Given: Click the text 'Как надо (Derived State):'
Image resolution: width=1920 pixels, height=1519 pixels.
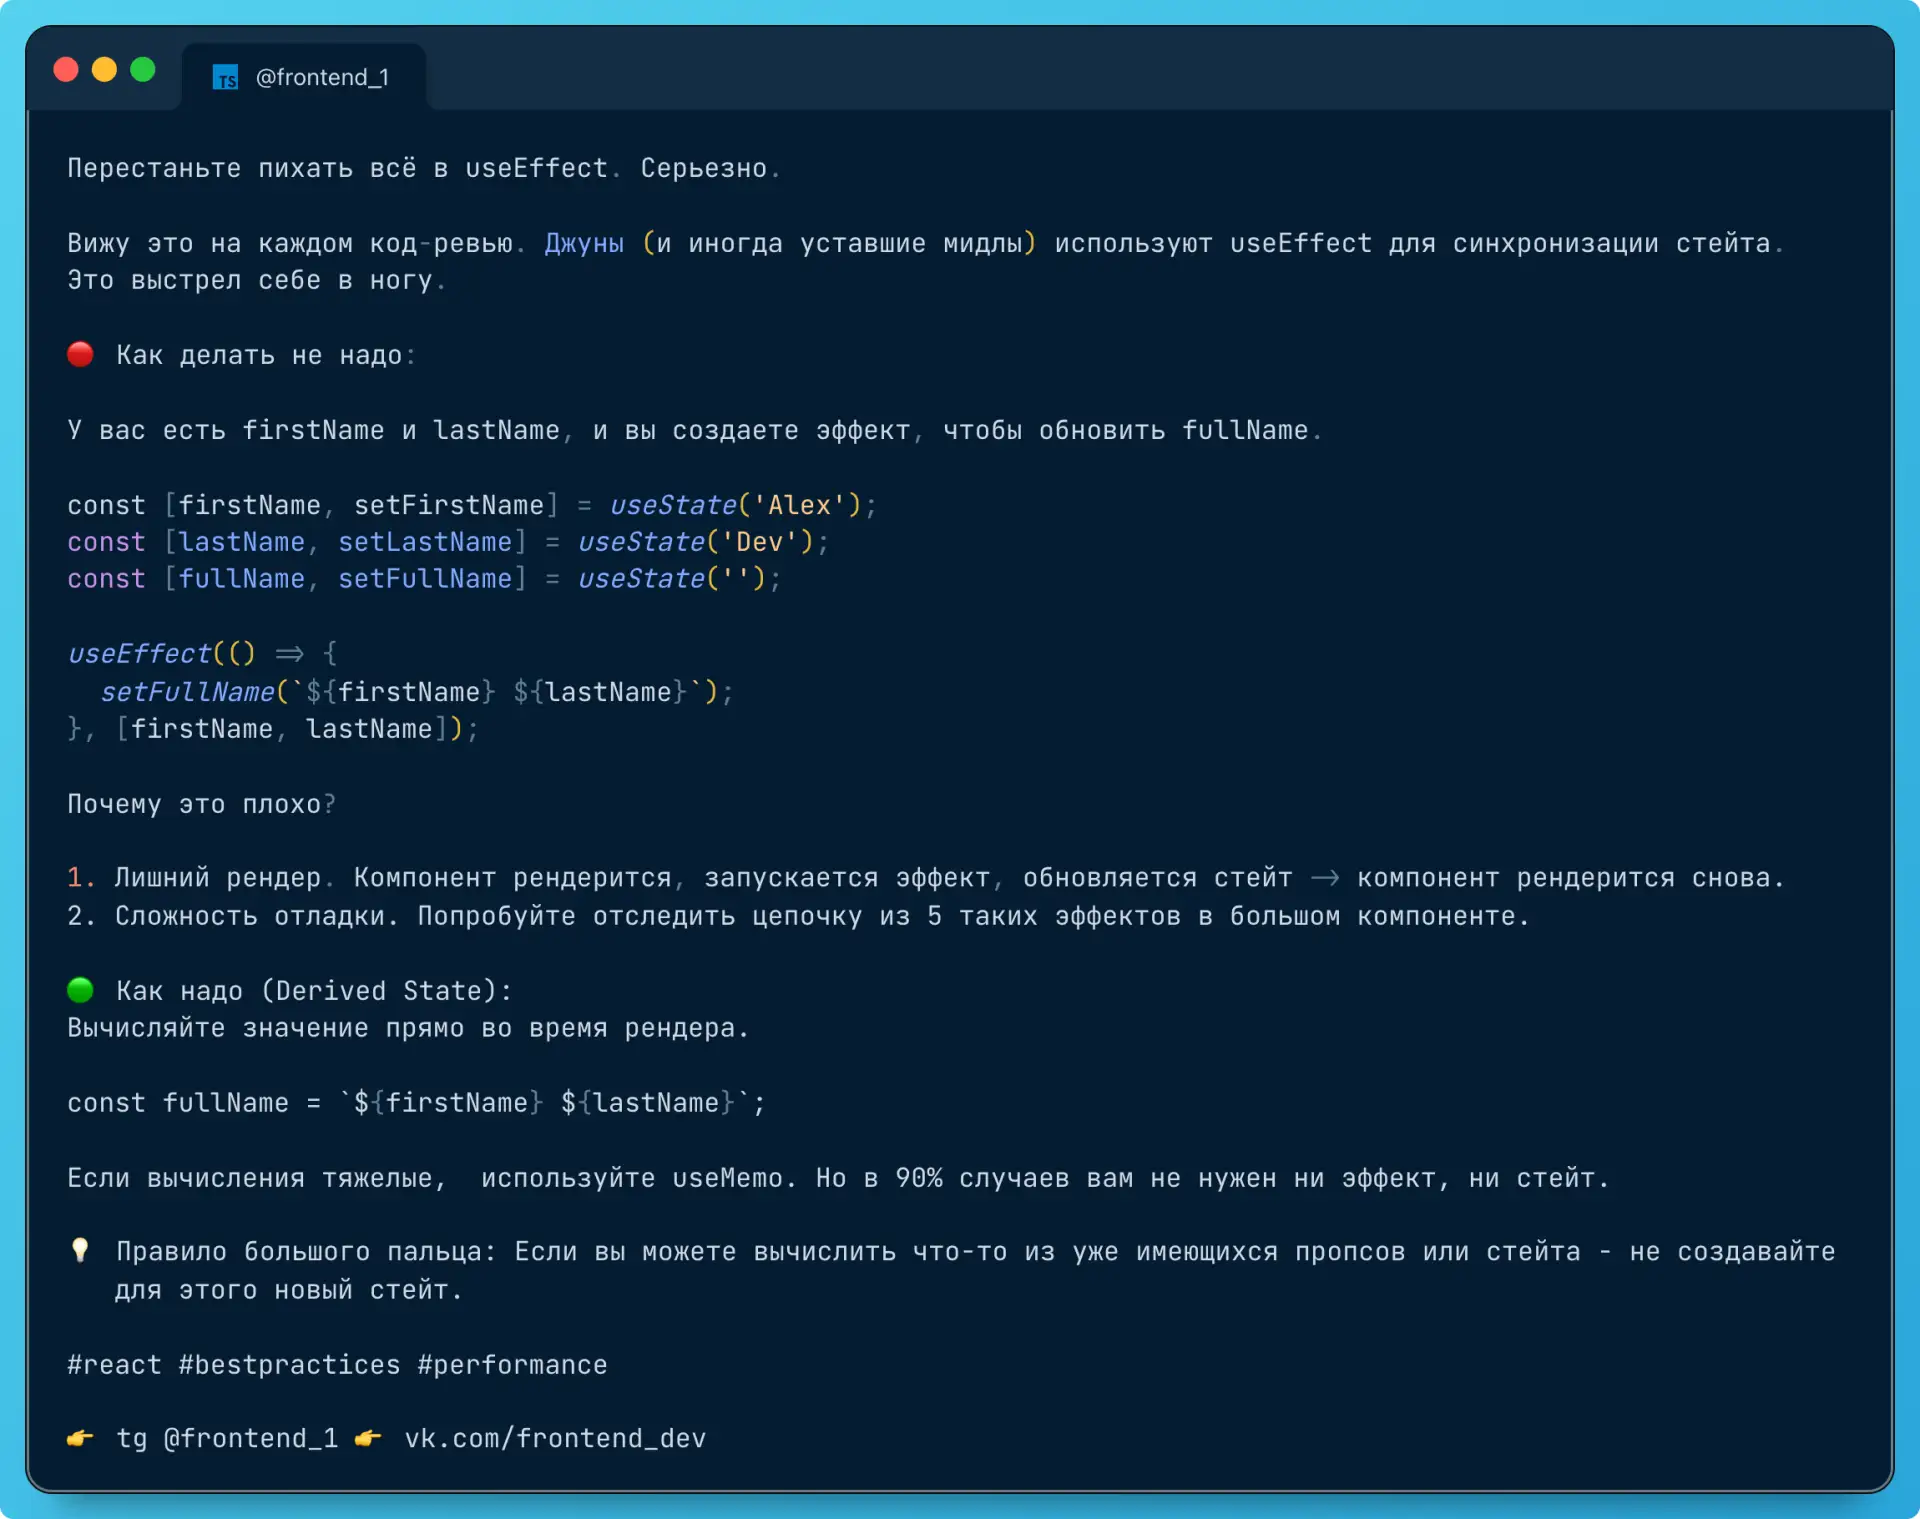Looking at the screenshot, I should click(x=314, y=991).
